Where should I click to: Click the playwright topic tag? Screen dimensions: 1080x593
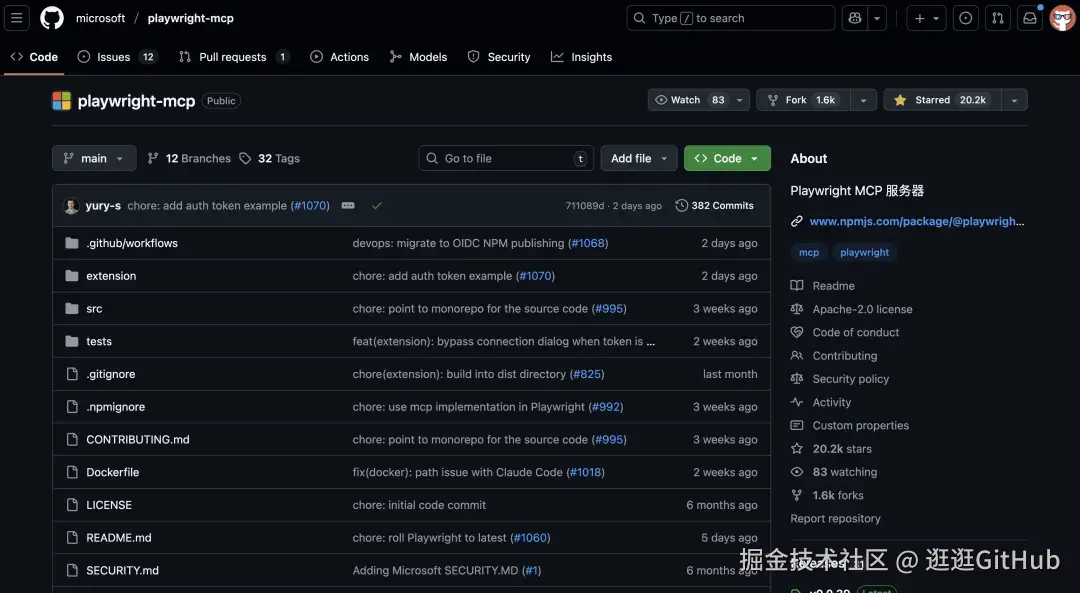coord(864,253)
